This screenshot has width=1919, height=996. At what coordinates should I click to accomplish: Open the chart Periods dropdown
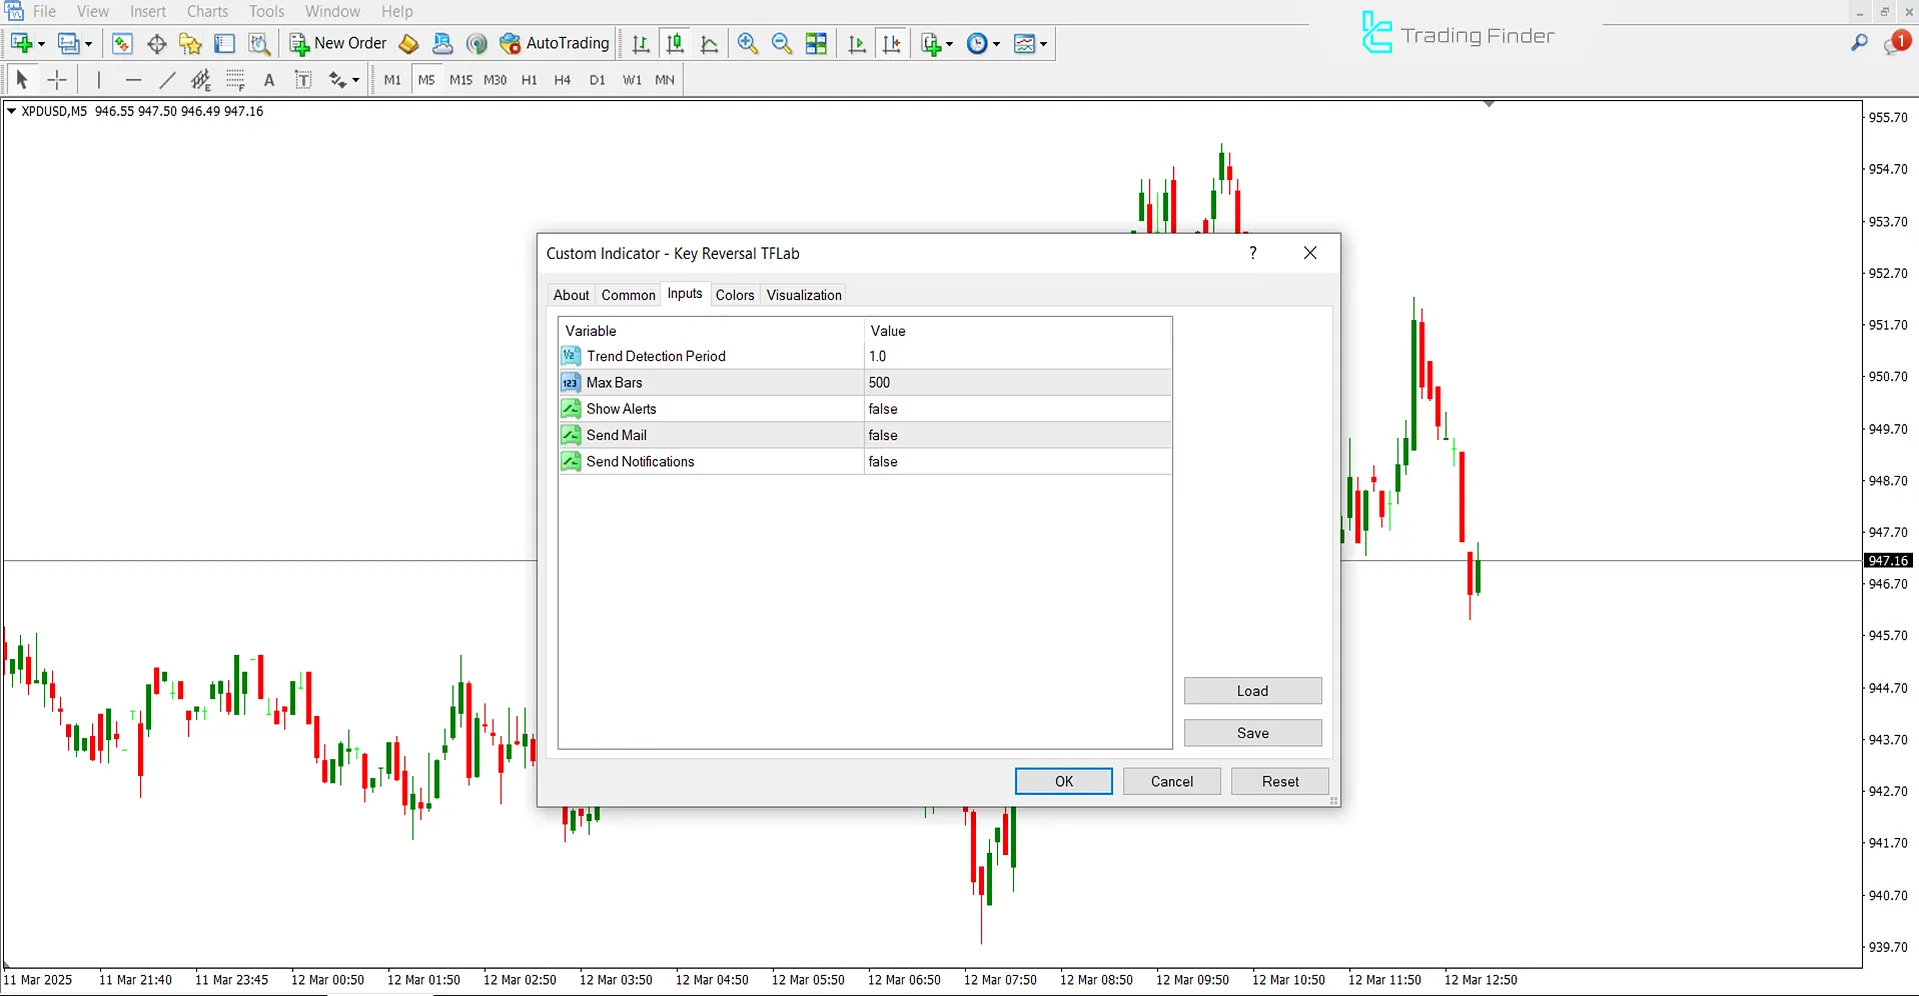pos(995,43)
